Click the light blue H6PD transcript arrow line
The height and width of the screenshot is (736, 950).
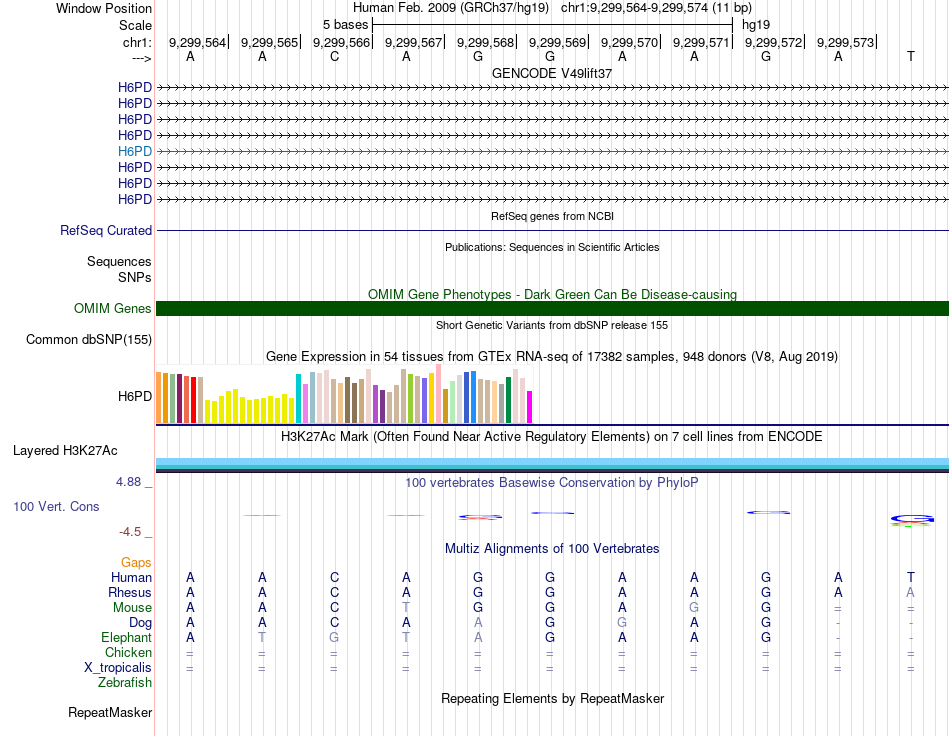click(x=552, y=151)
